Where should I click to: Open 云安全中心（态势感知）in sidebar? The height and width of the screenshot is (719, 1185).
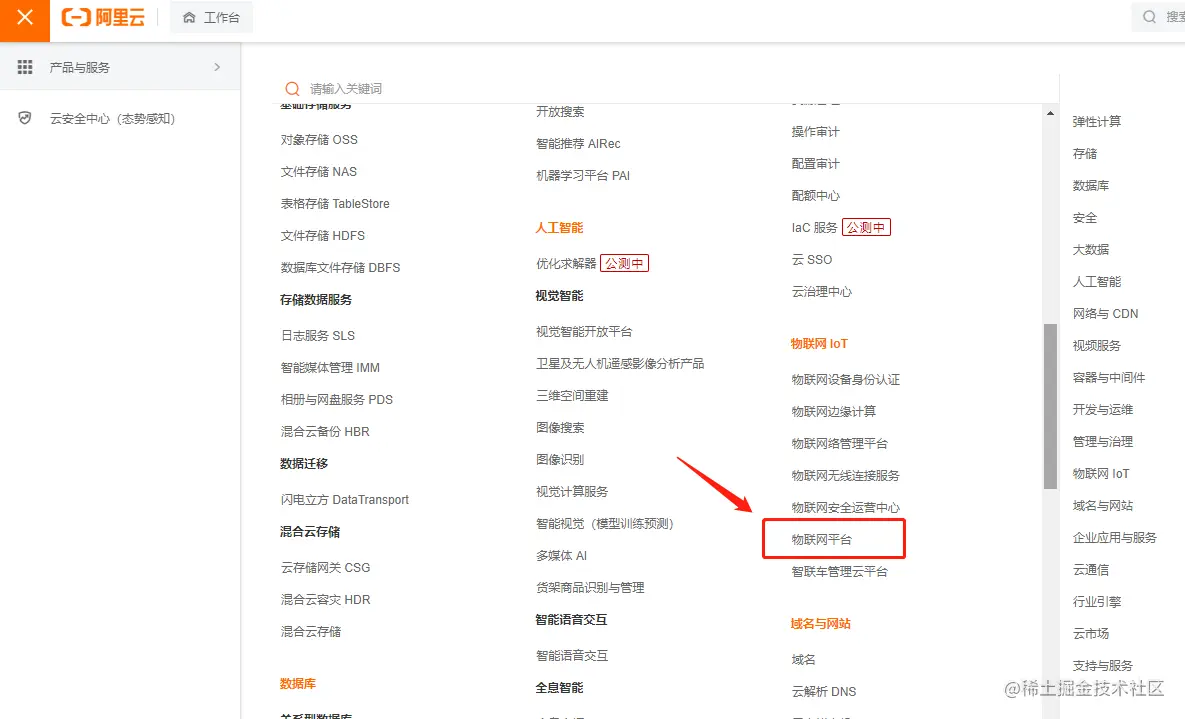click(x=113, y=119)
